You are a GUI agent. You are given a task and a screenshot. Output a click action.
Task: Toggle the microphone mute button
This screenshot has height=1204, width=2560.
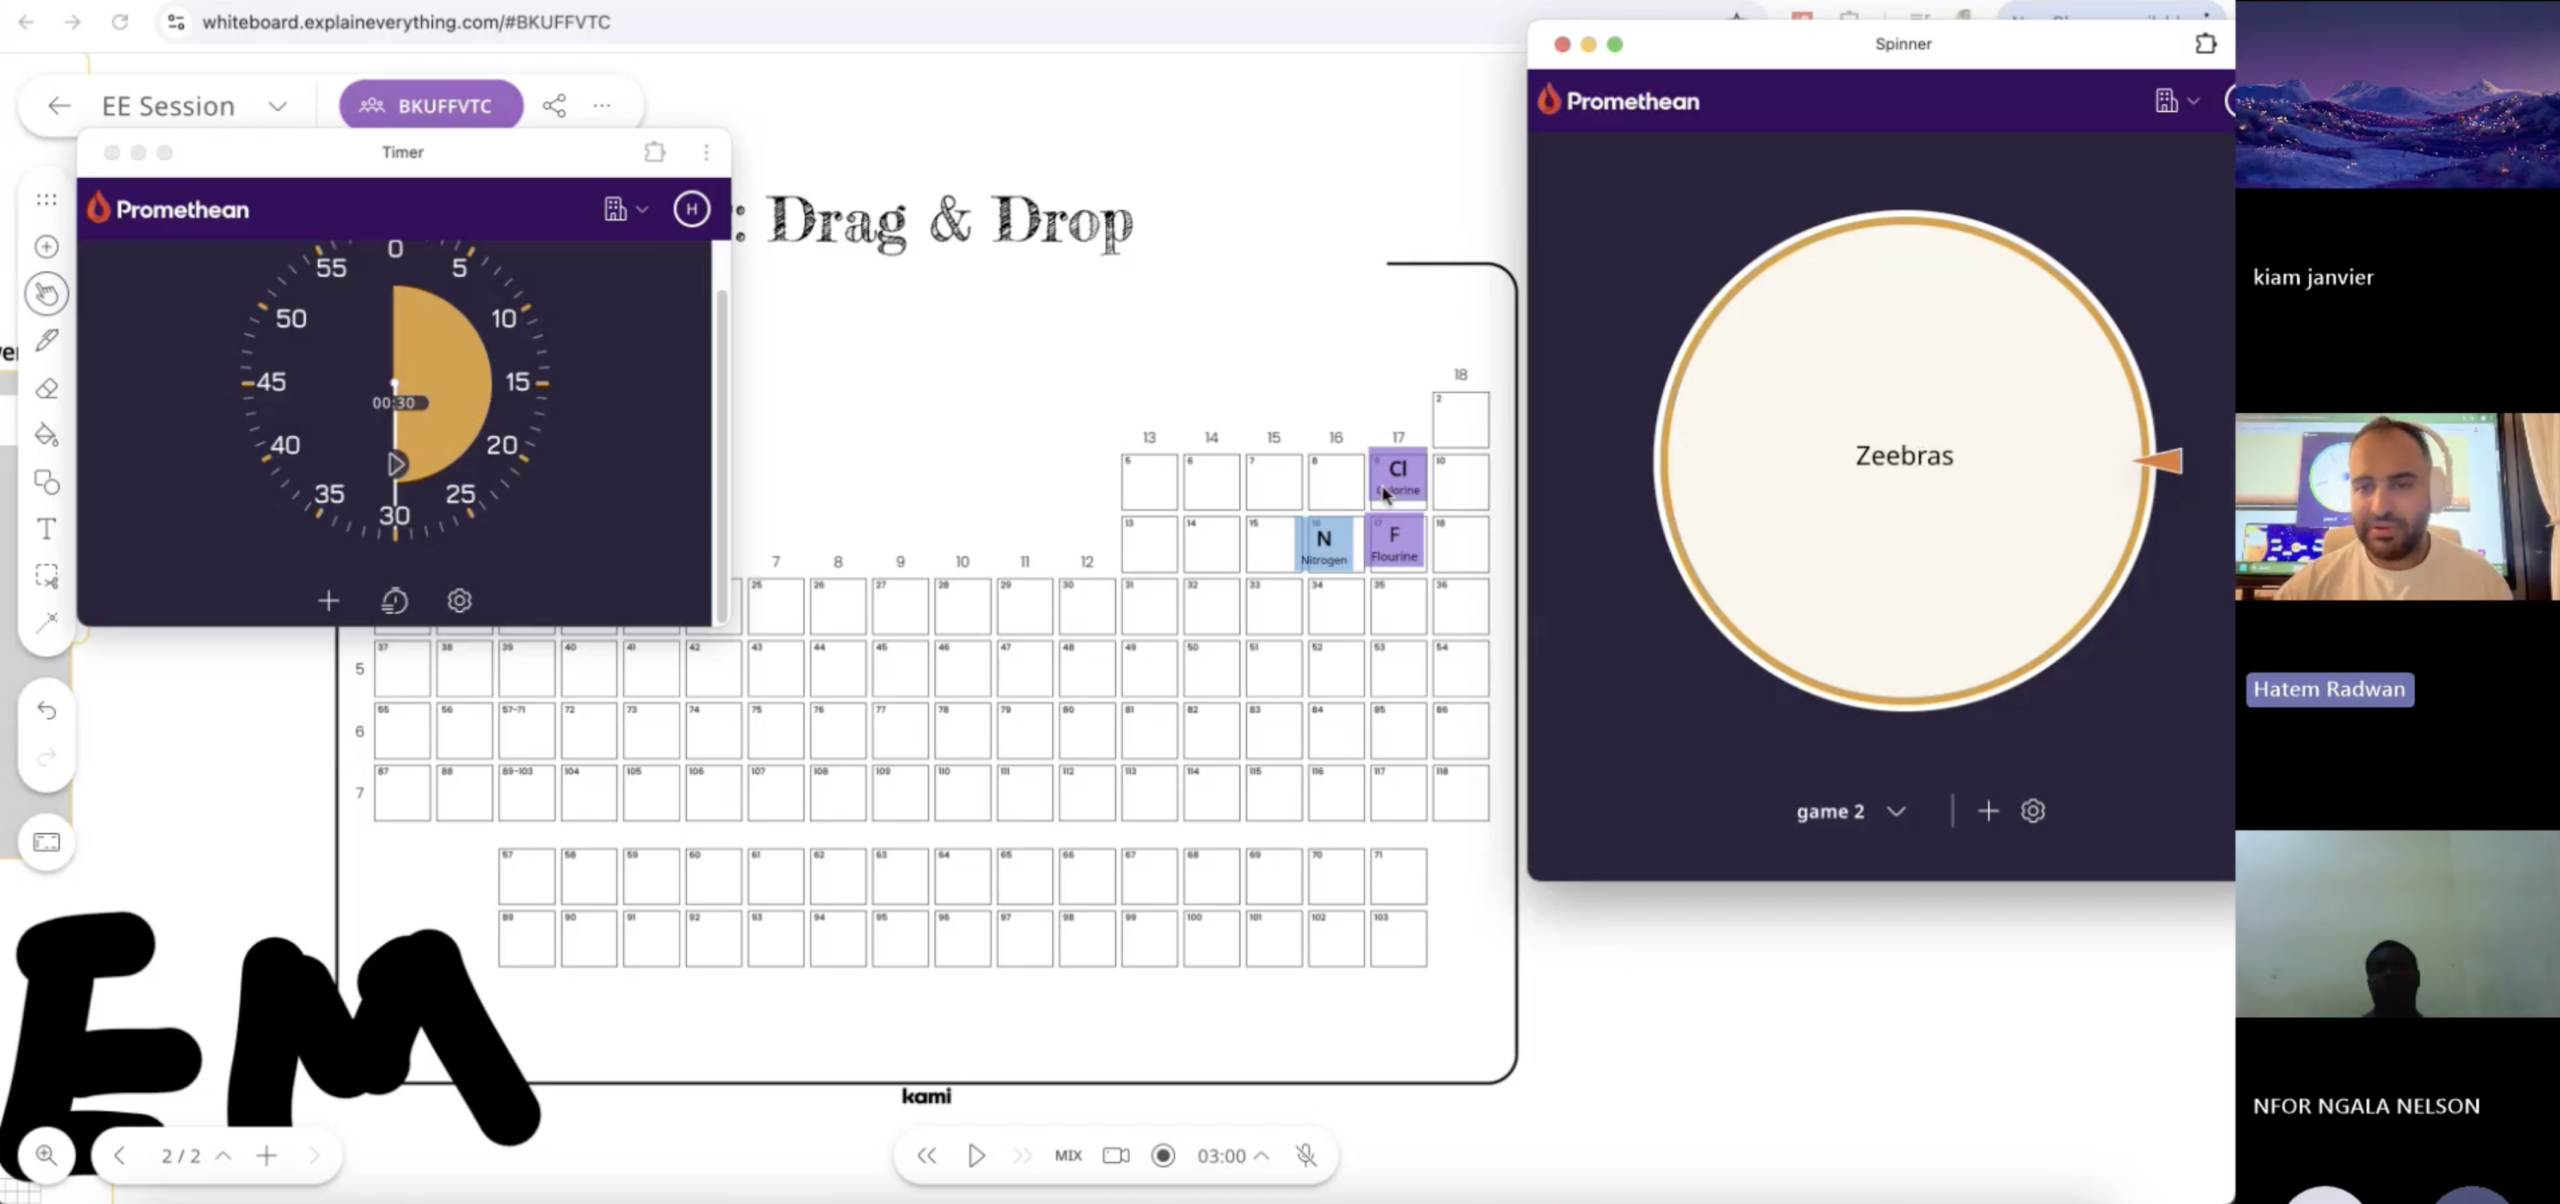point(1305,1156)
